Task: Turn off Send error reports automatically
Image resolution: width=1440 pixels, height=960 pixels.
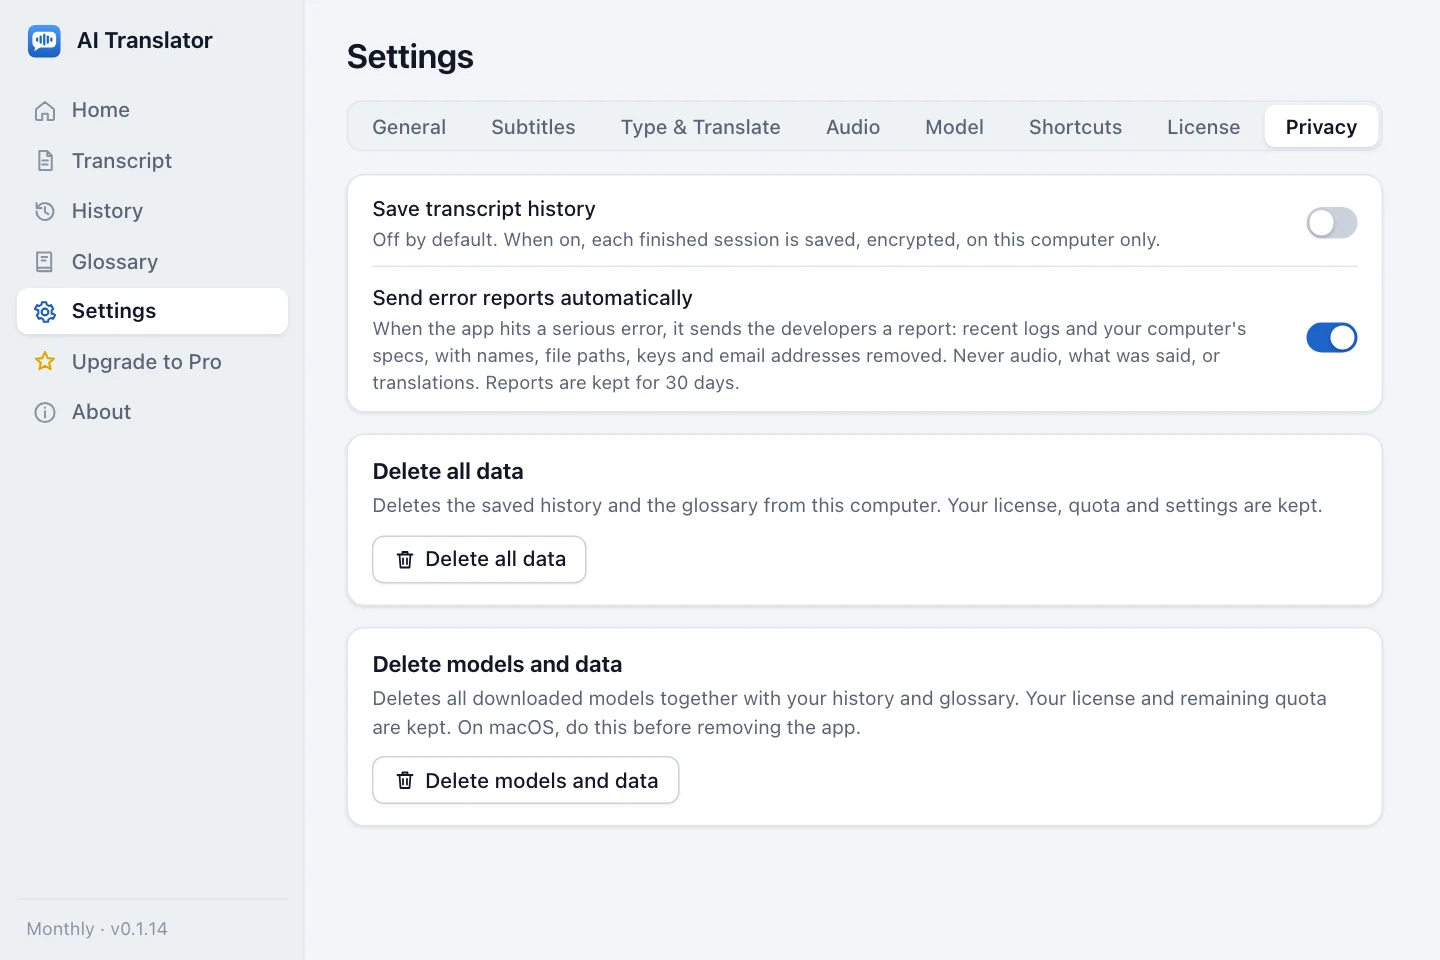Action: (x=1332, y=338)
